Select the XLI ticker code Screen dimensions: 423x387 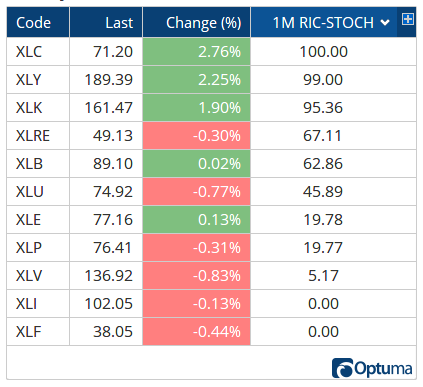tap(26, 304)
